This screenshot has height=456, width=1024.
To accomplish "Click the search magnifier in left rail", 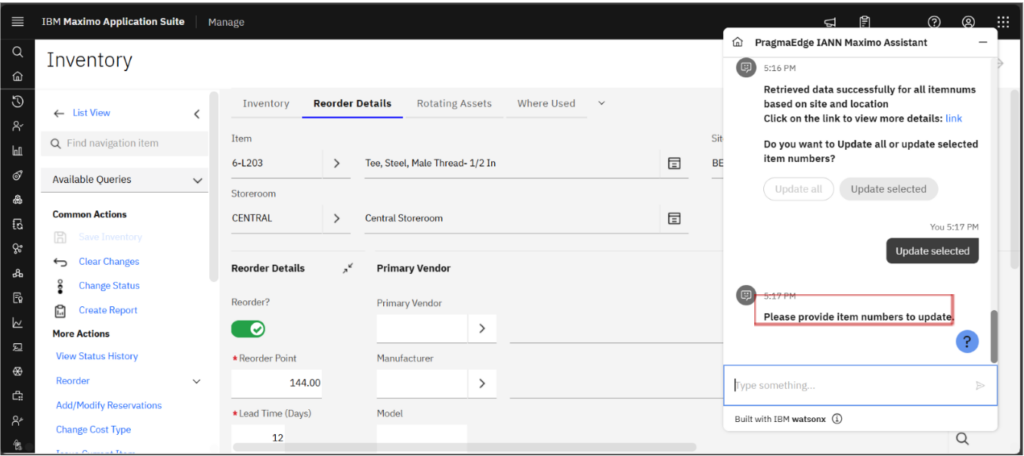I will 18,52.
